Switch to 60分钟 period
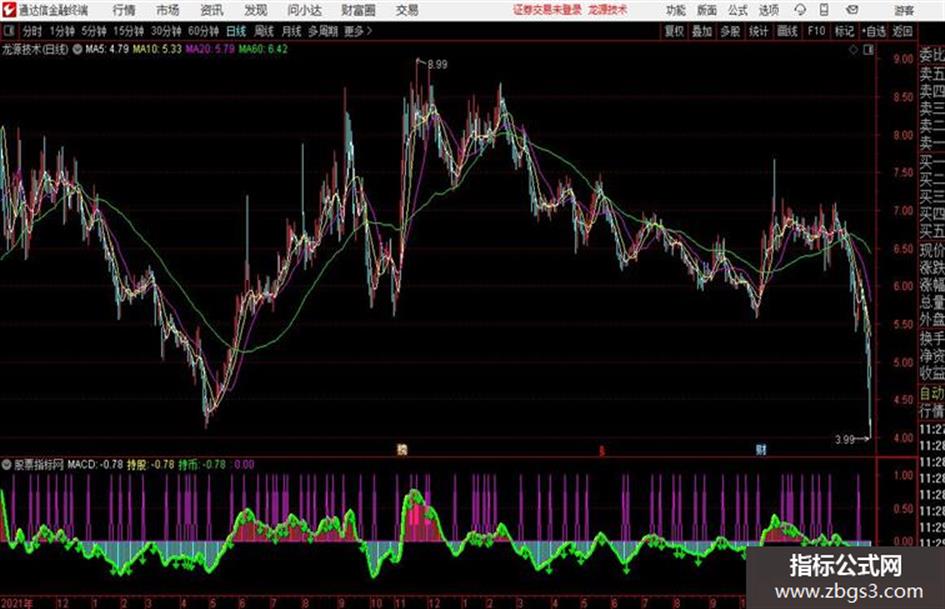The width and height of the screenshot is (945, 609). [x=203, y=31]
